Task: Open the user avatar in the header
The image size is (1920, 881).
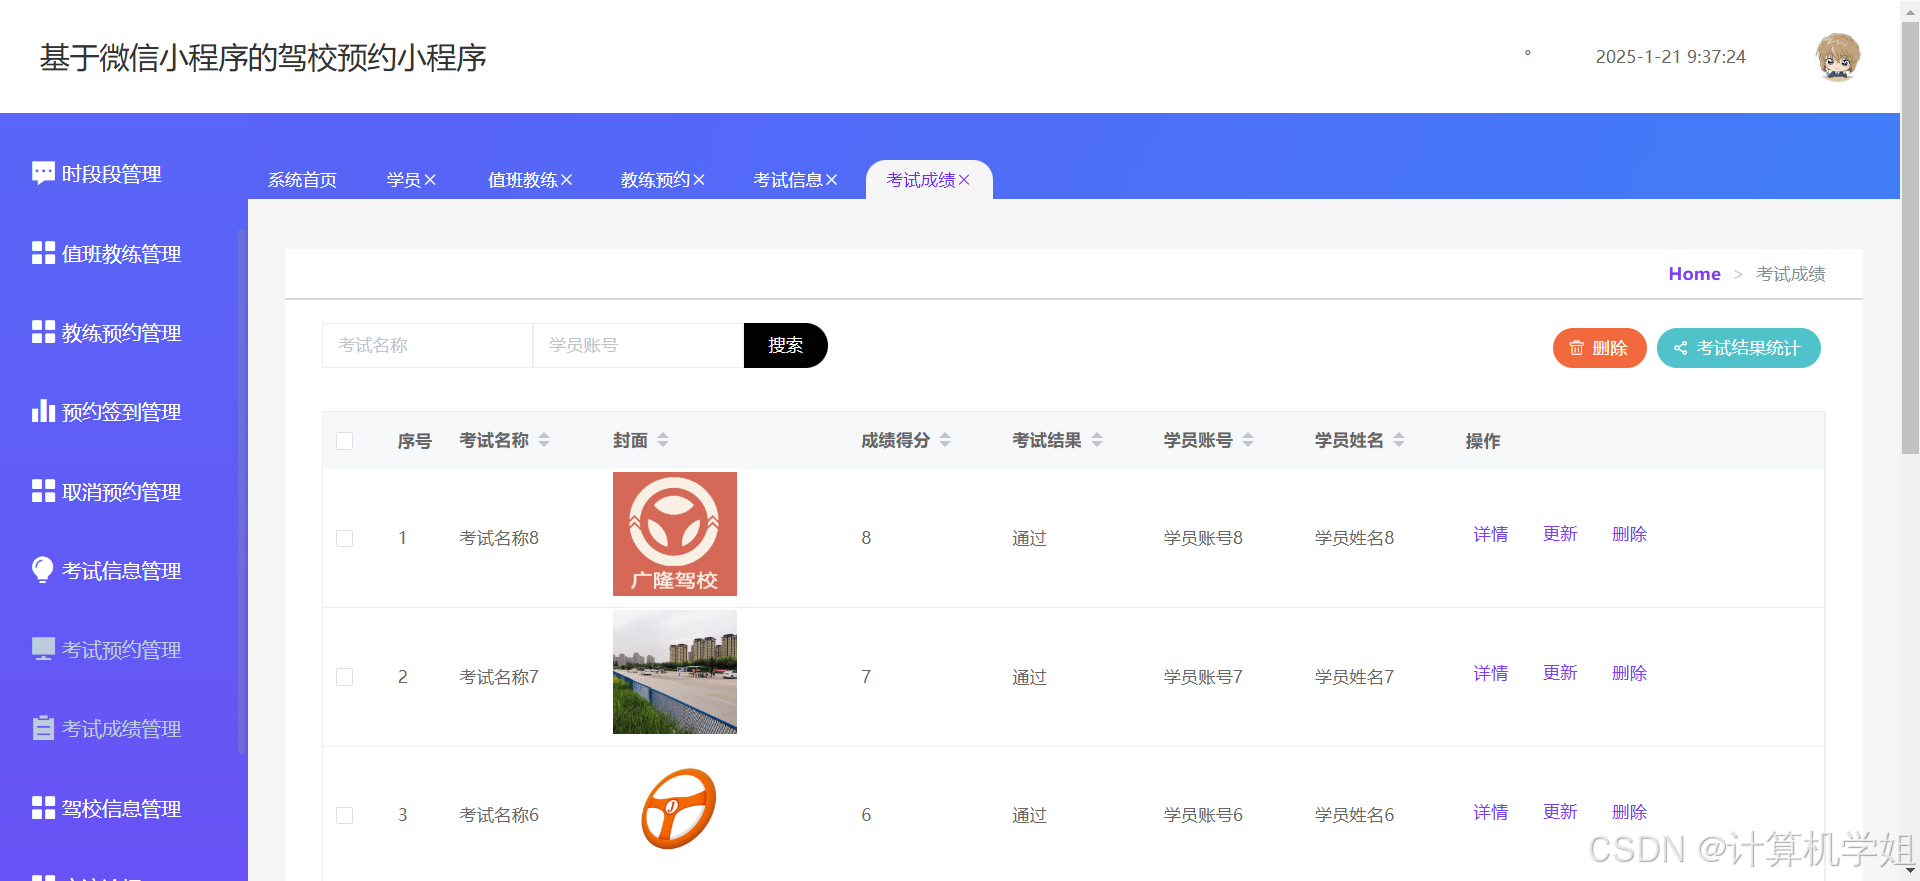Action: point(1838,57)
